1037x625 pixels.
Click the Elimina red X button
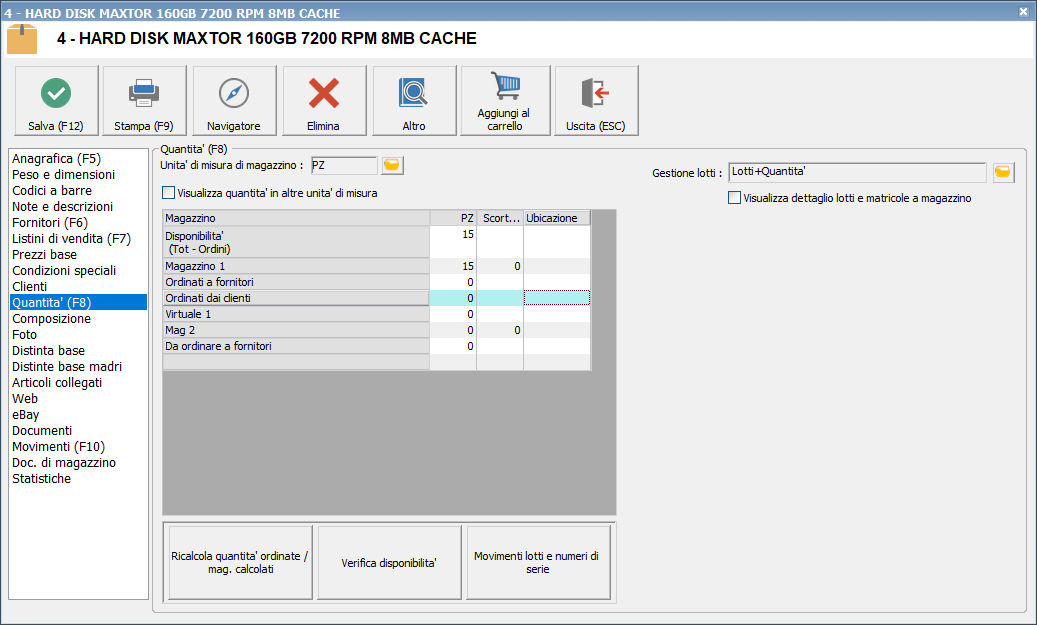click(x=324, y=101)
